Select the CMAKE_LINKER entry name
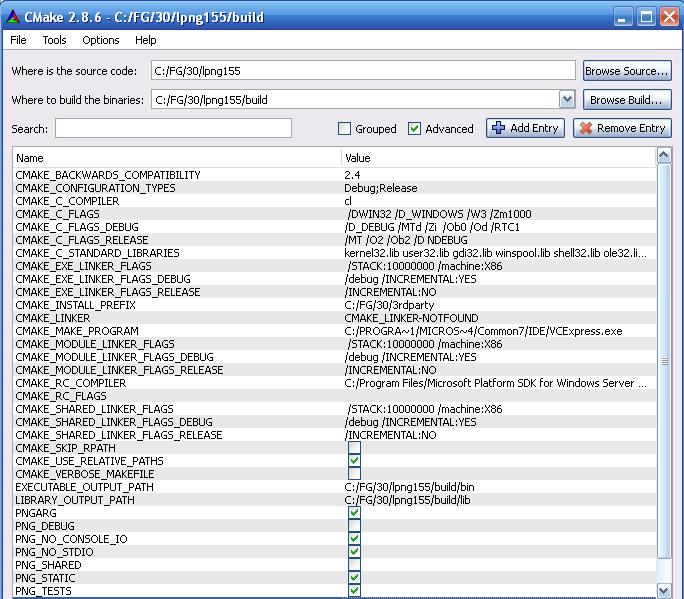The height and width of the screenshot is (599, 684). click(x=53, y=318)
